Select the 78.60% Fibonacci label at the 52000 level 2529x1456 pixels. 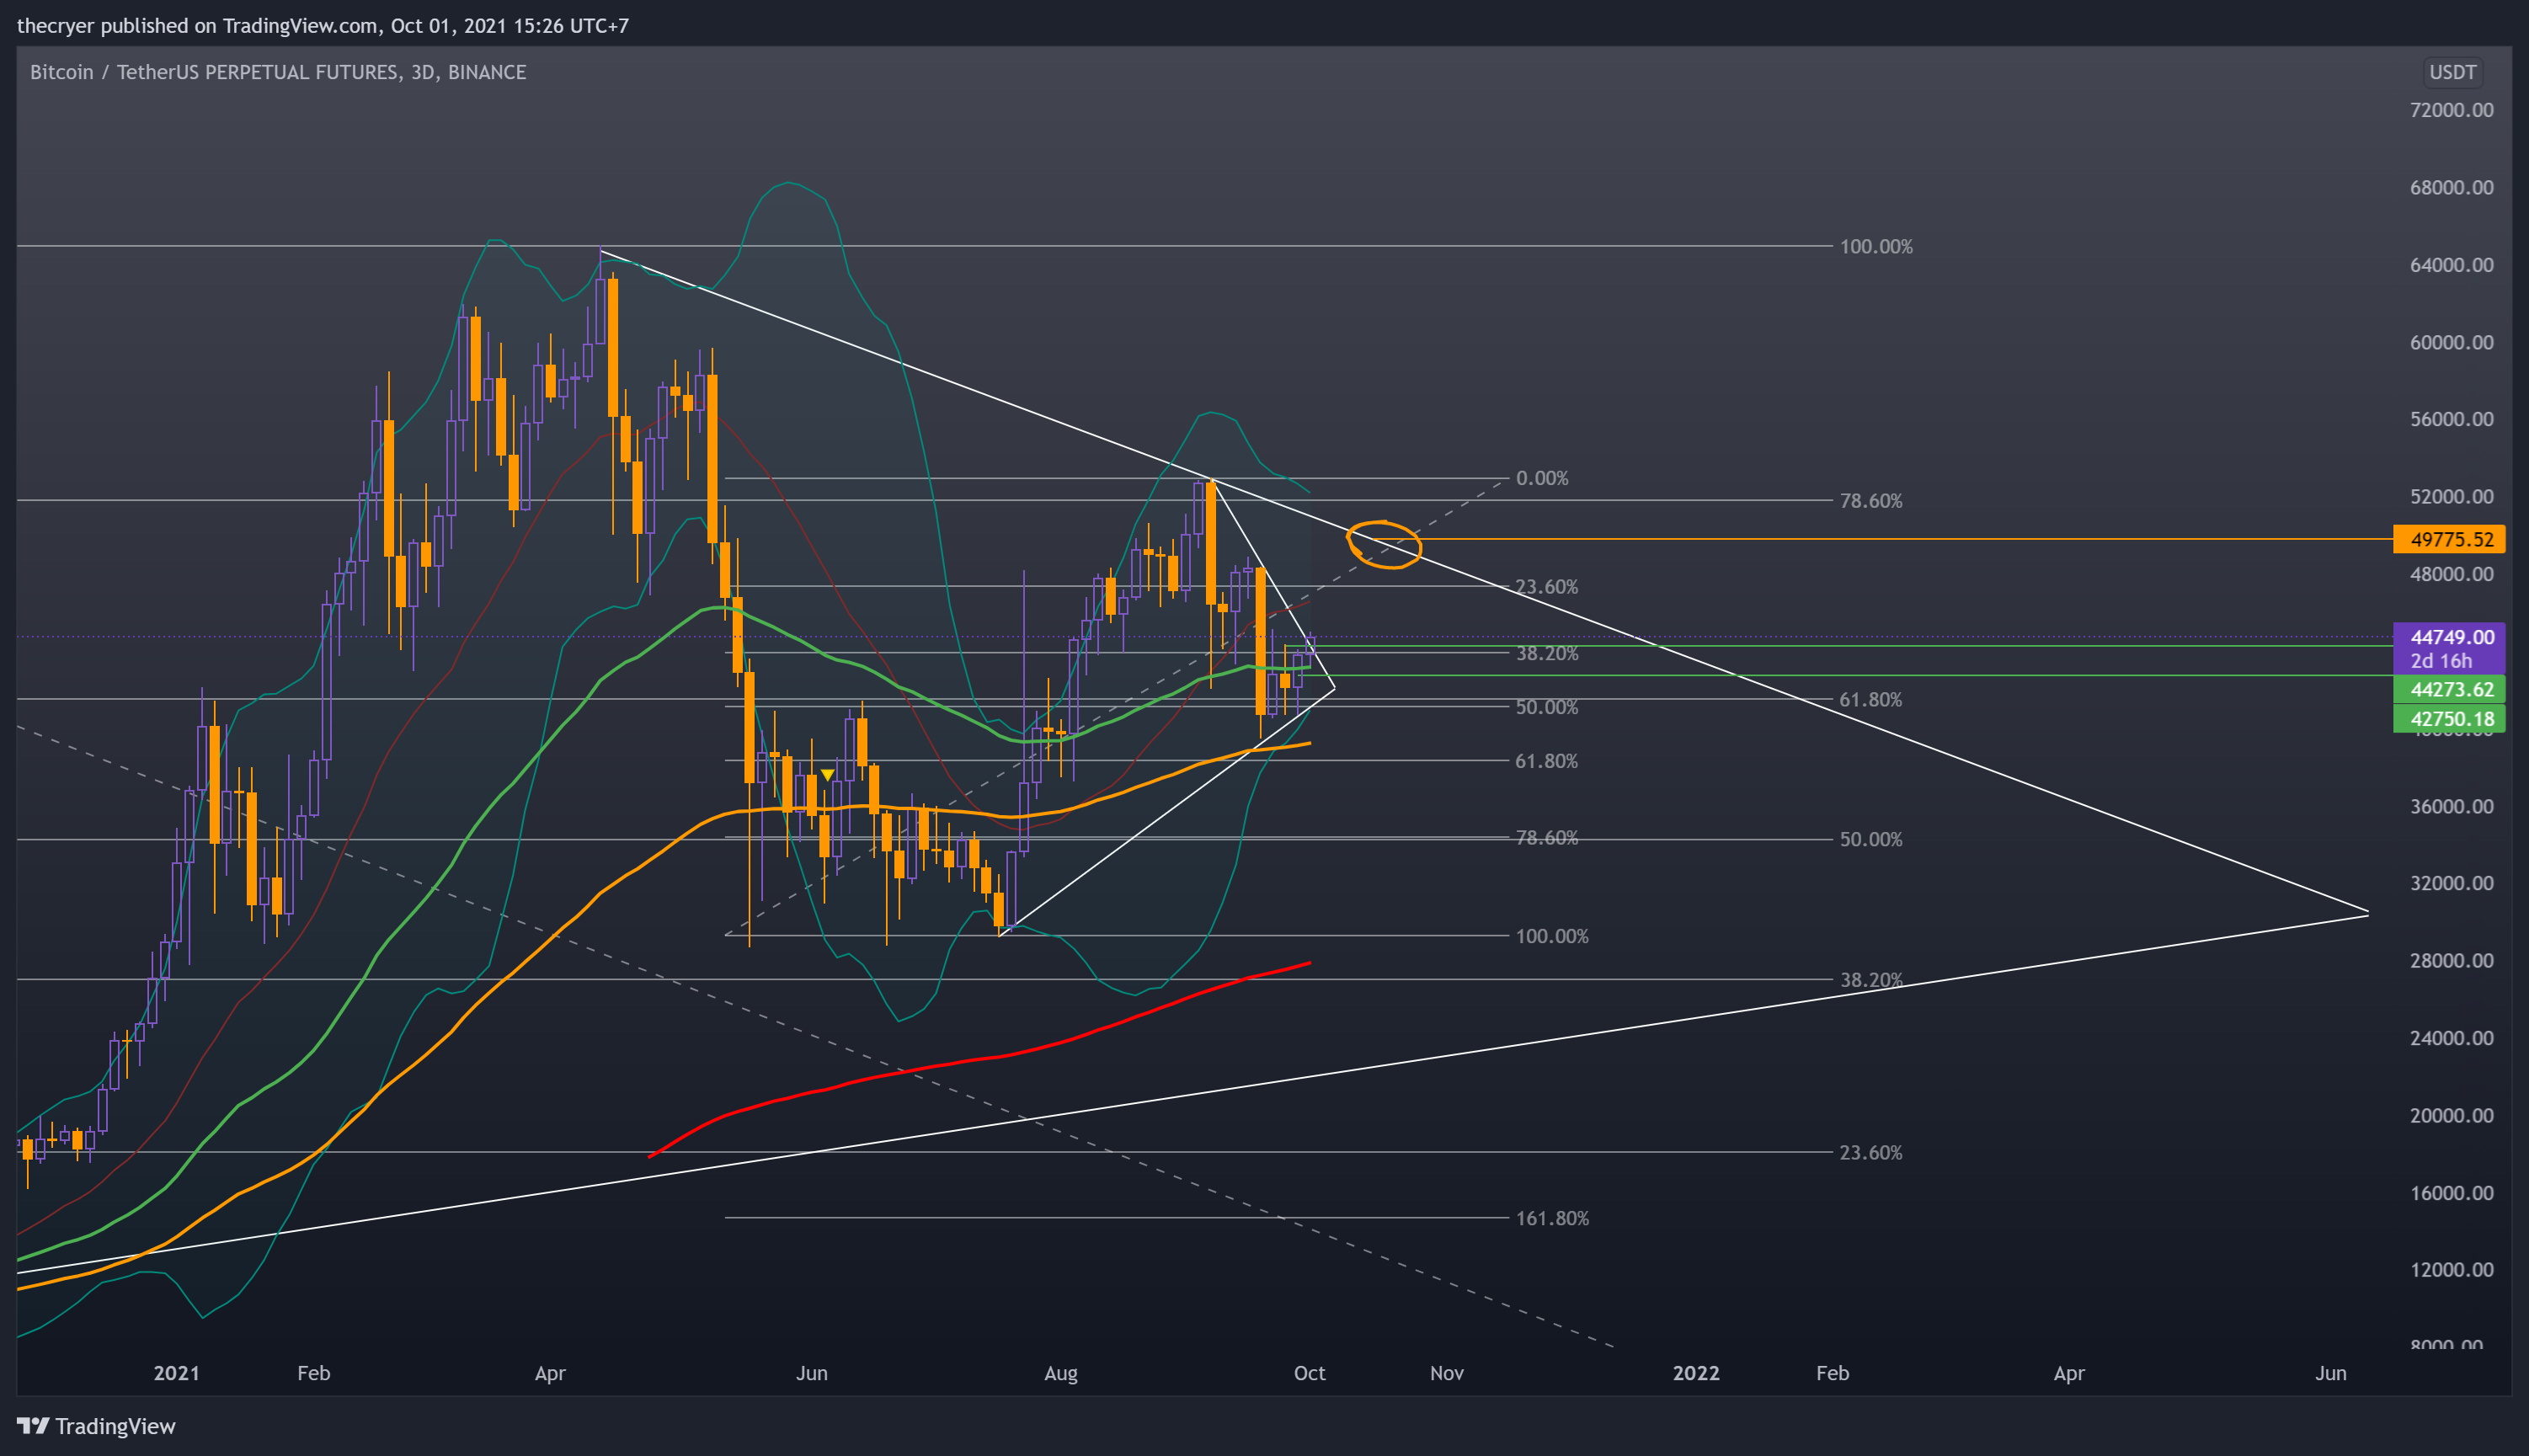(1871, 501)
